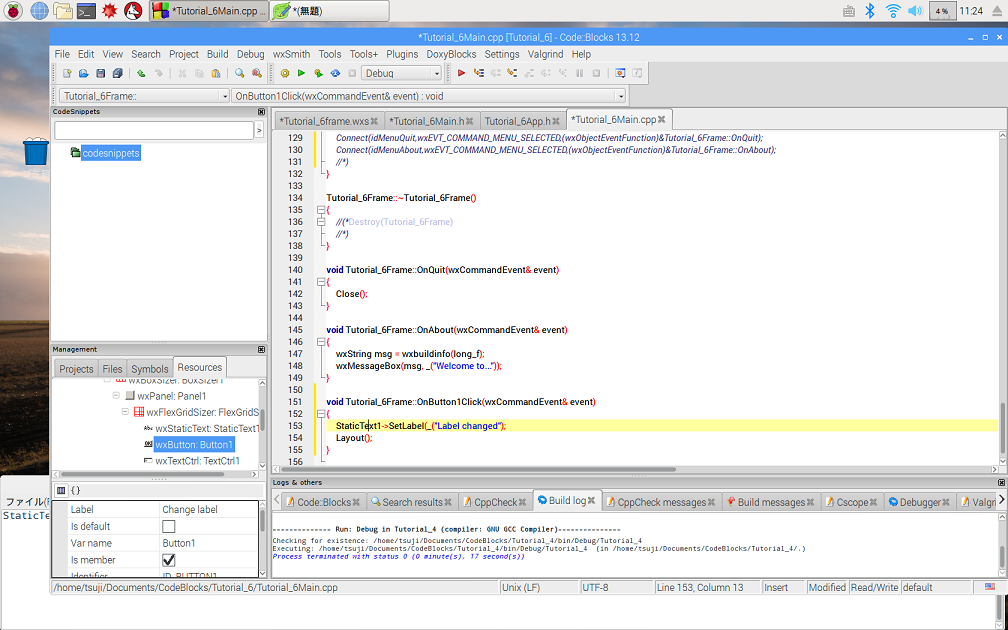
Task: Click the Step into debug icon
Action: pos(512,73)
